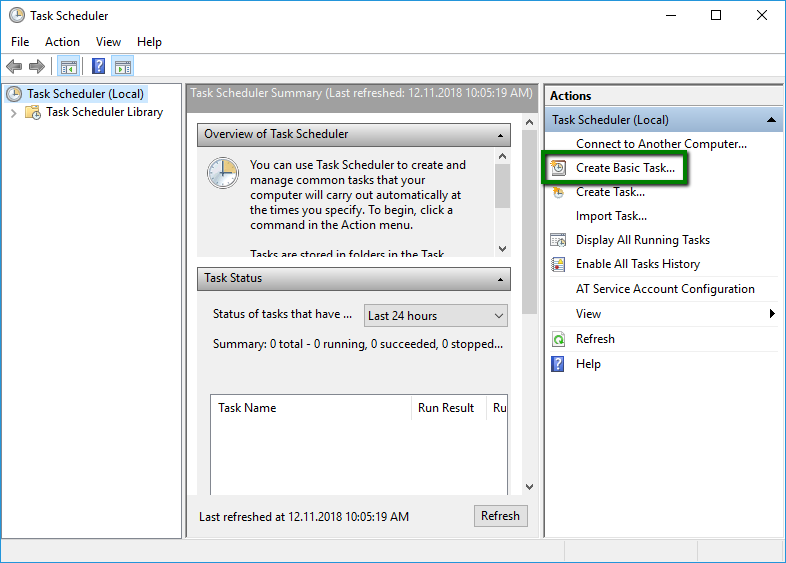786x563 pixels.
Task: Click the green Refresh icon in Actions
Action: pyautogui.click(x=558, y=339)
